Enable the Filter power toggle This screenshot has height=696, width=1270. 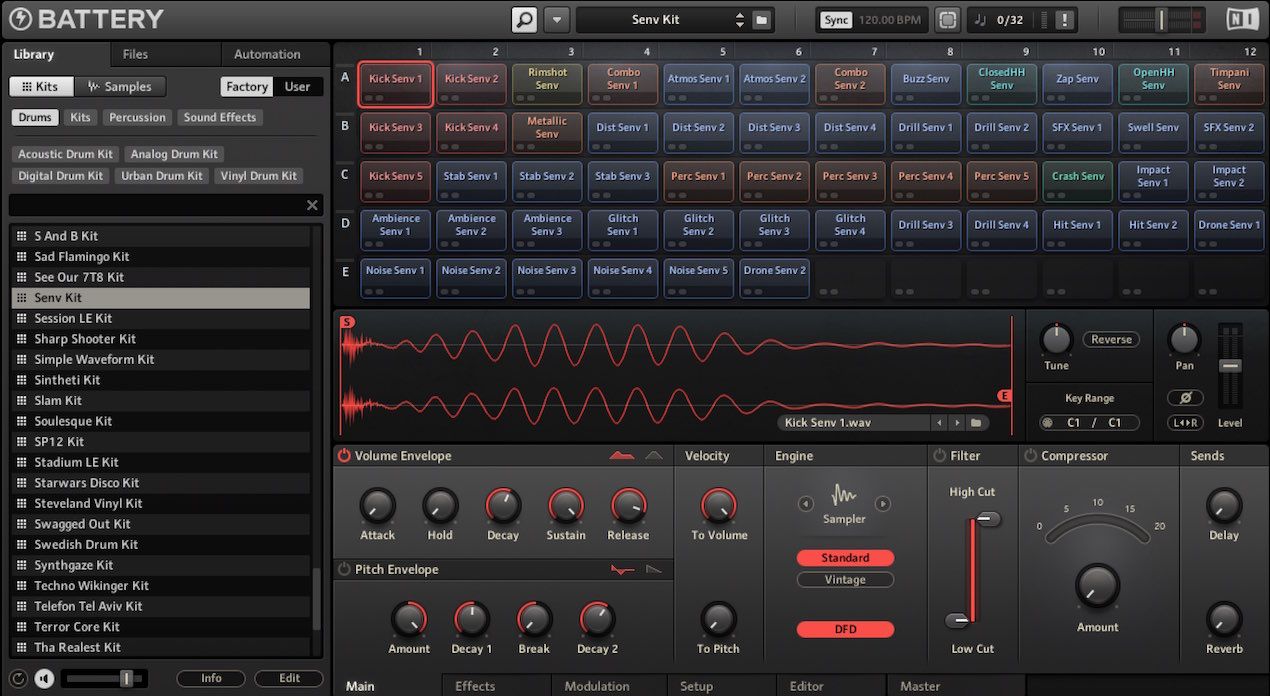coord(939,456)
